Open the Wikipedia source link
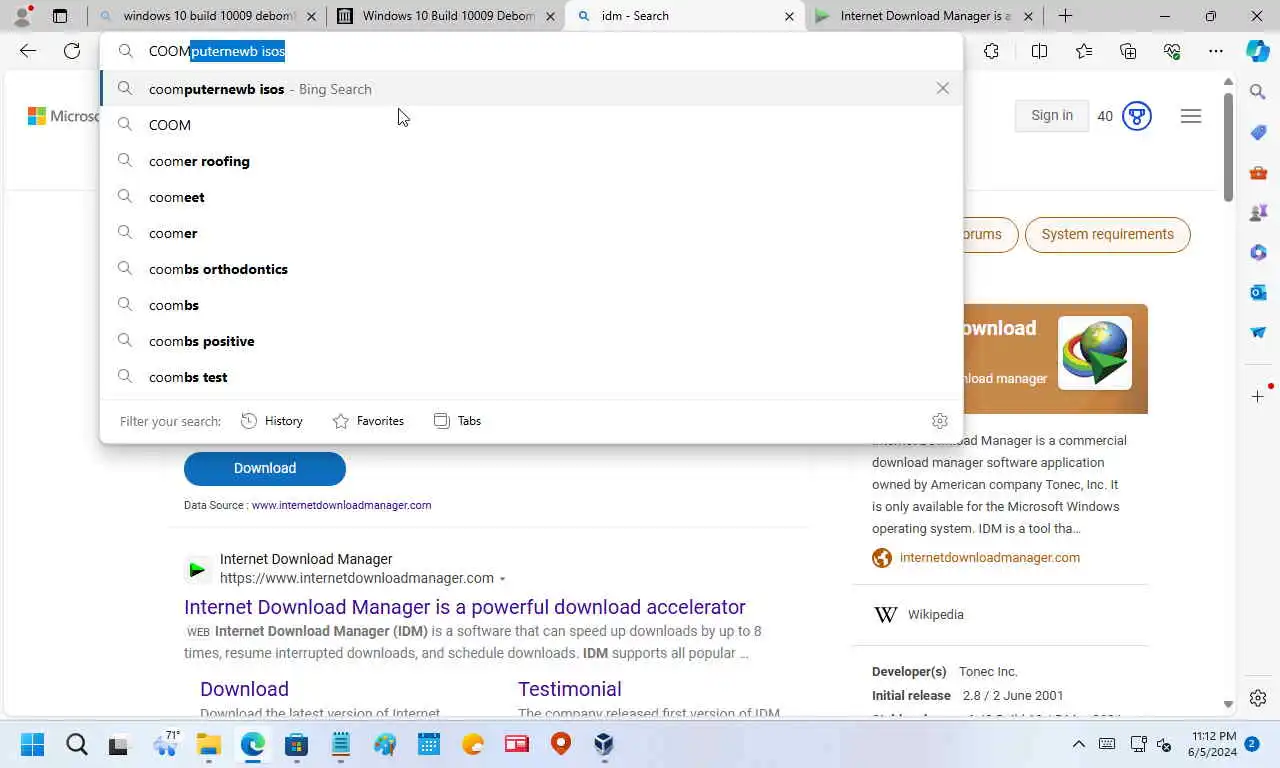This screenshot has height=768, width=1280. tap(936, 615)
